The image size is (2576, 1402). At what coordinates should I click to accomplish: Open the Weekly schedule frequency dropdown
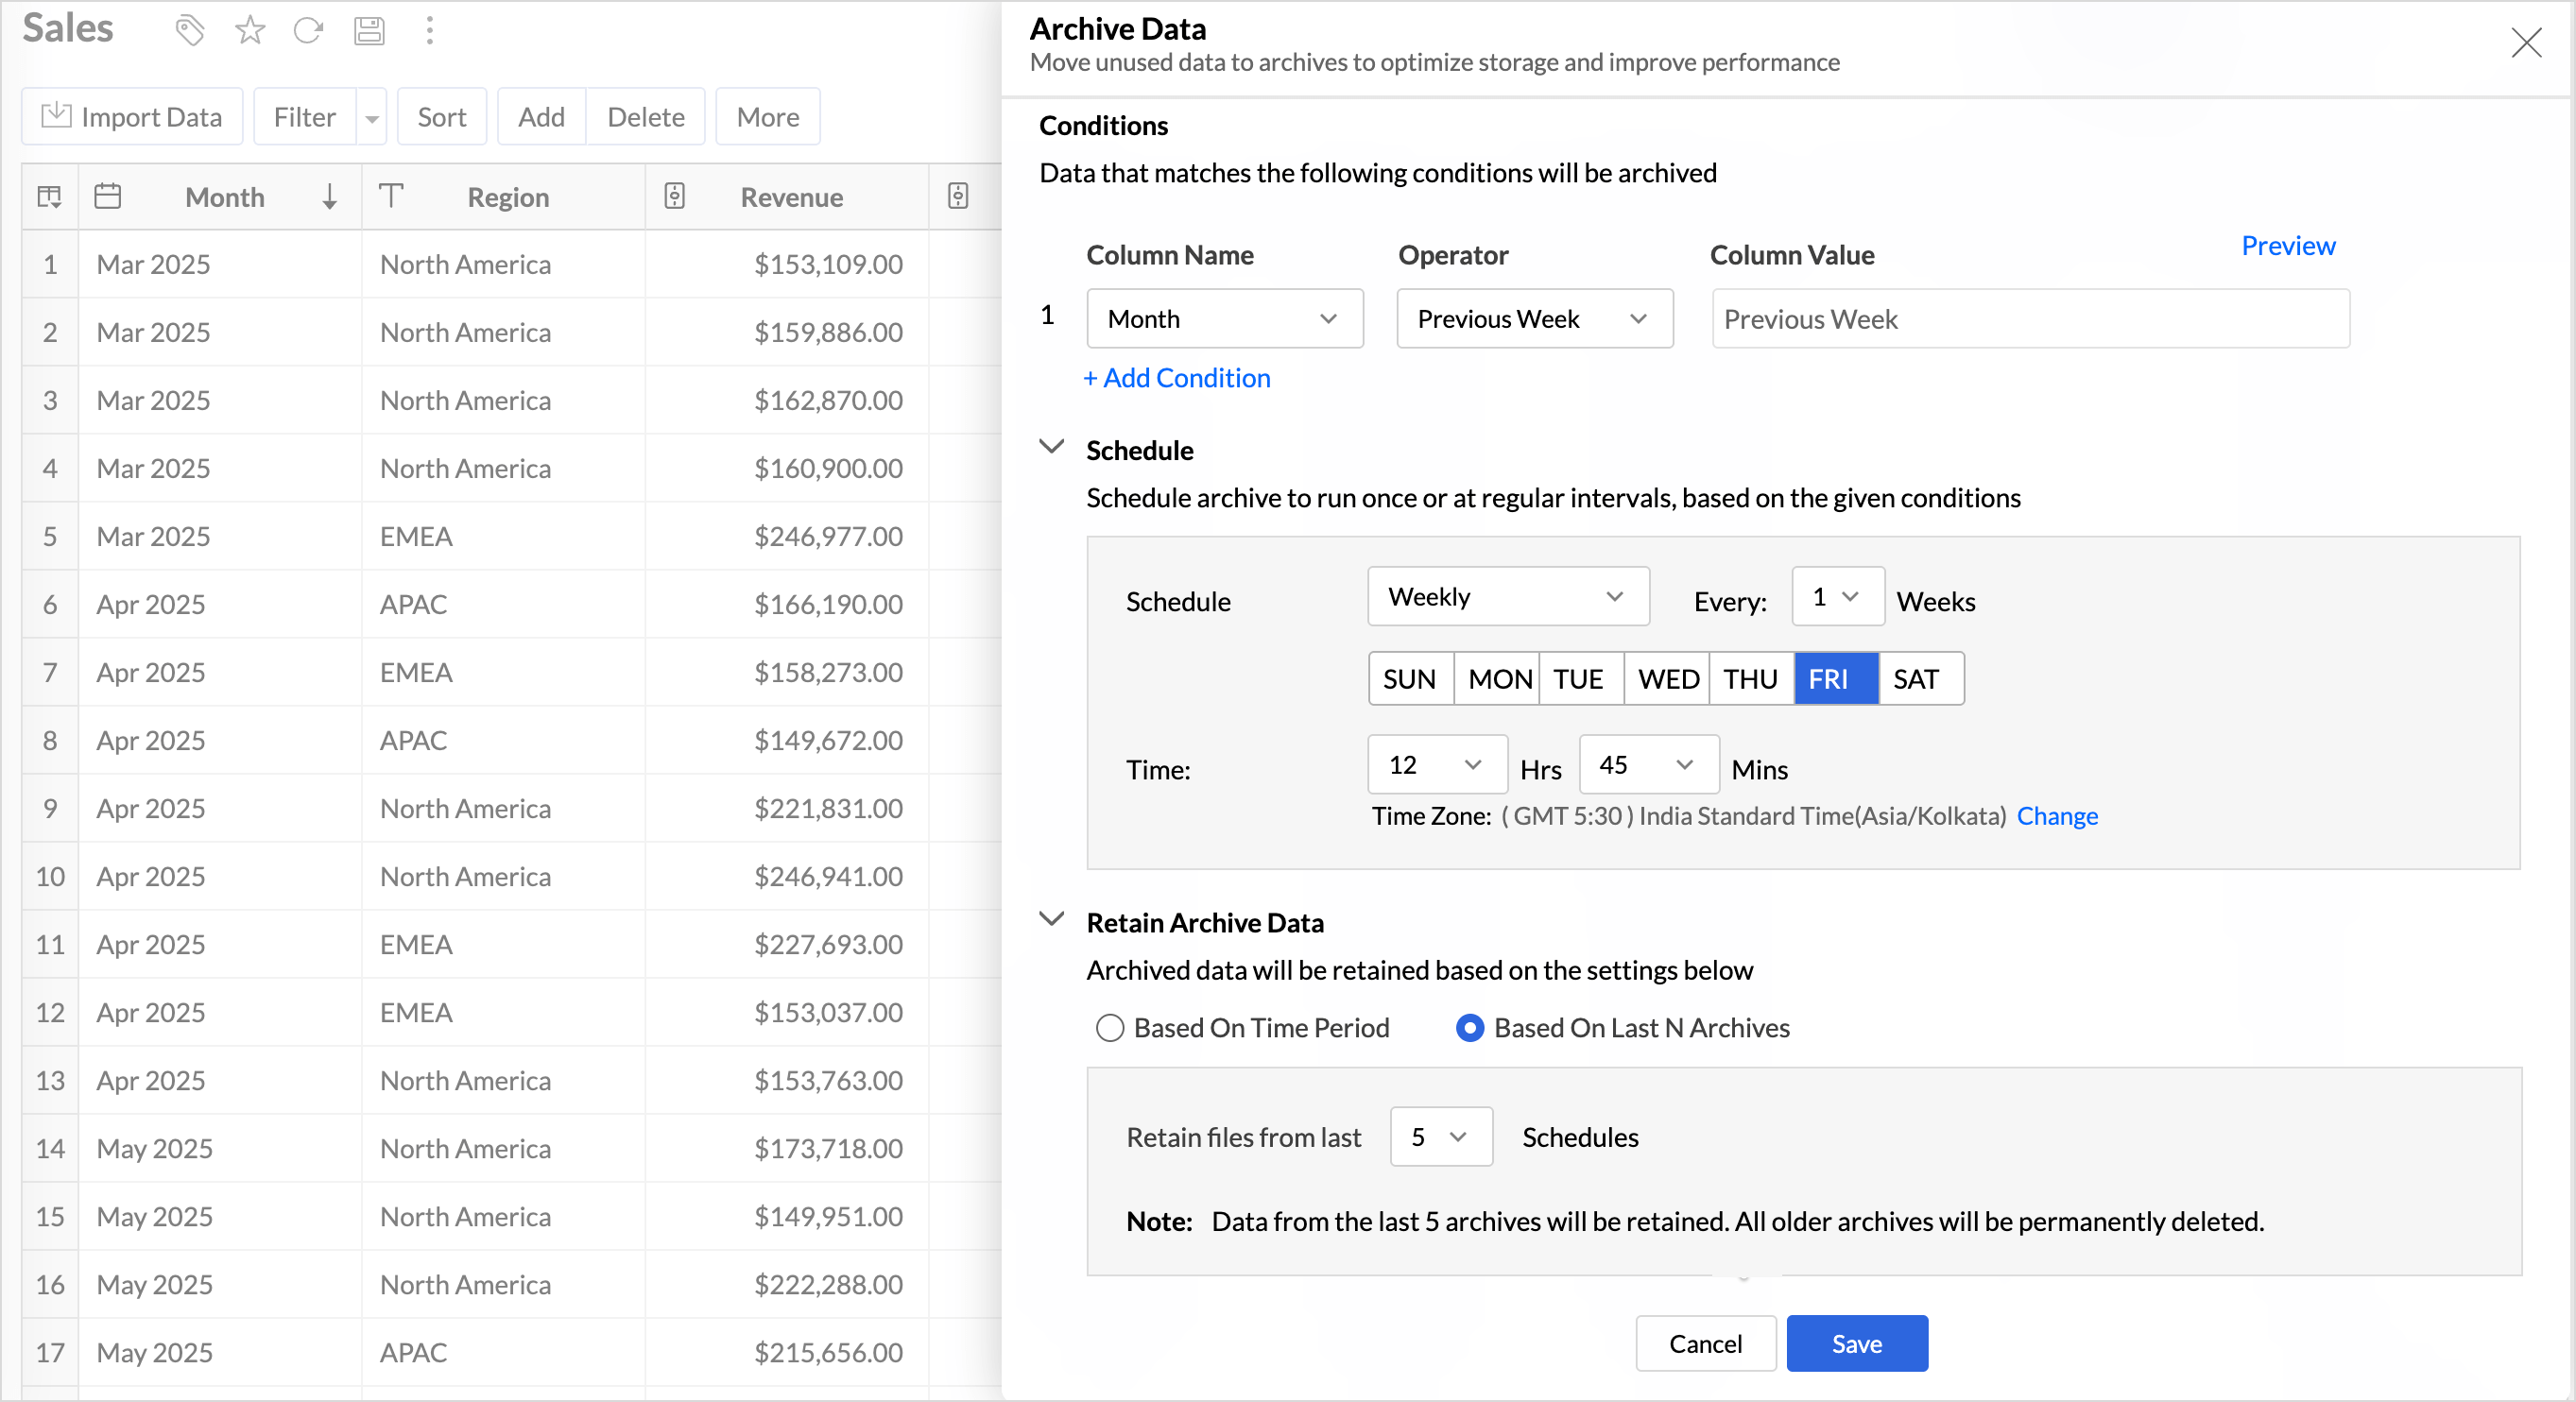[x=1507, y=597]
